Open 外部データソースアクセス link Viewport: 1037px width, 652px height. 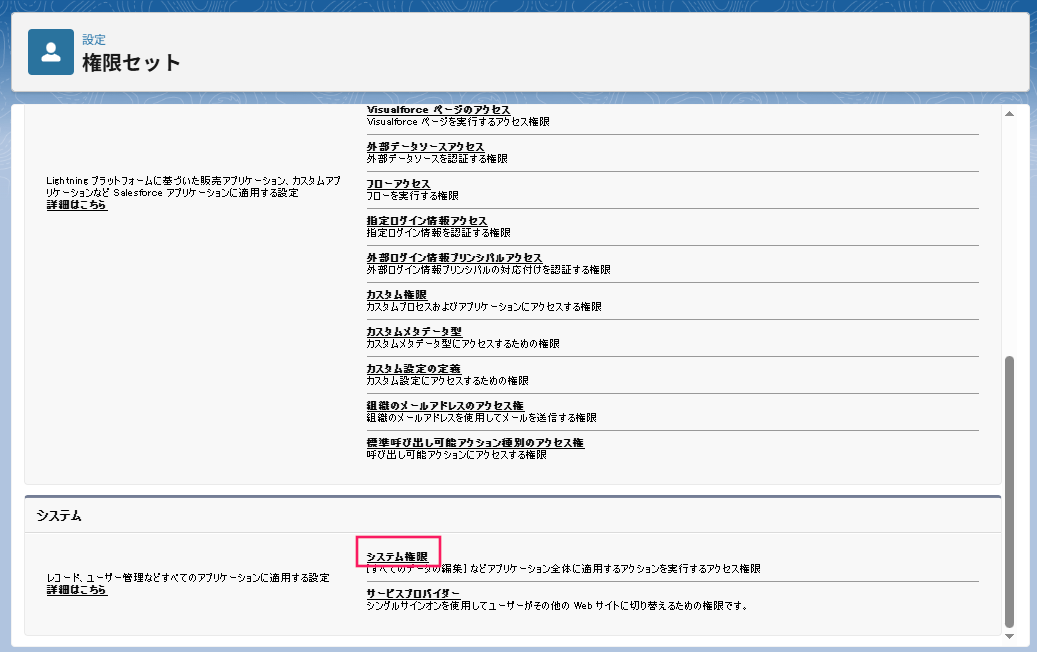pos(425,147)
